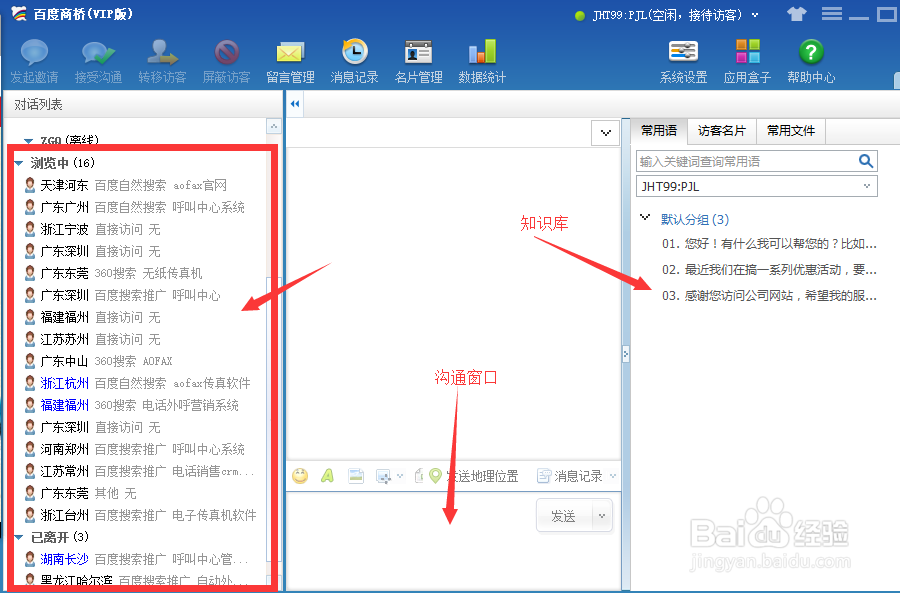
Task: Click the screenshot capture icon
Action: pos(383,476)
